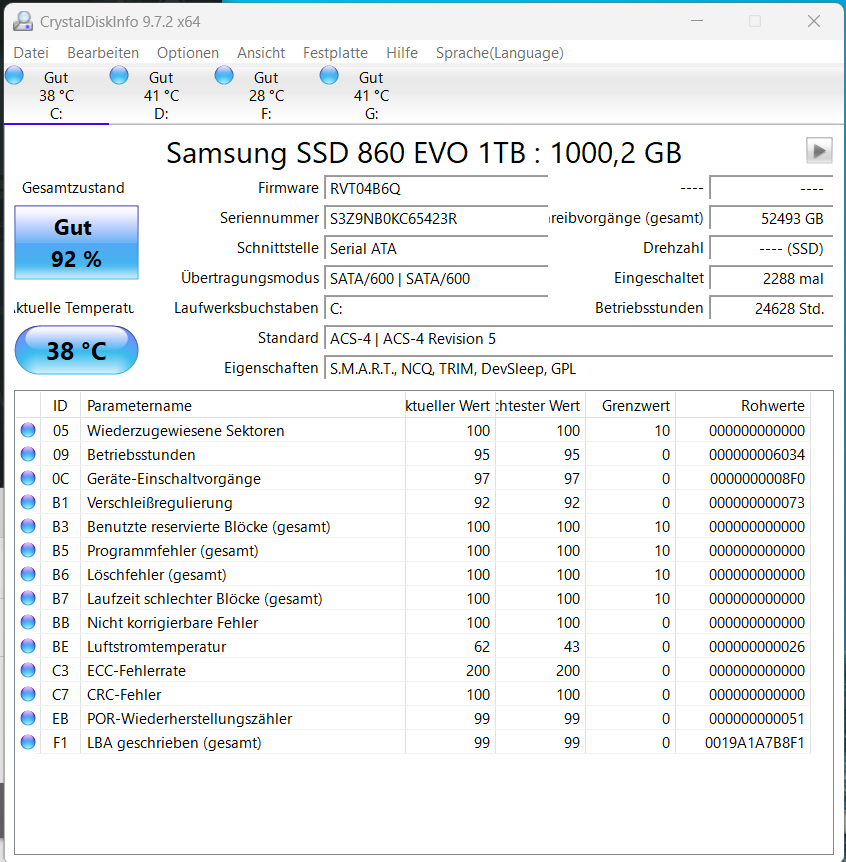846x862 pixels.
Task: Click the Eingeschaltet value 2288 mal
Action: tap(771, 279)
